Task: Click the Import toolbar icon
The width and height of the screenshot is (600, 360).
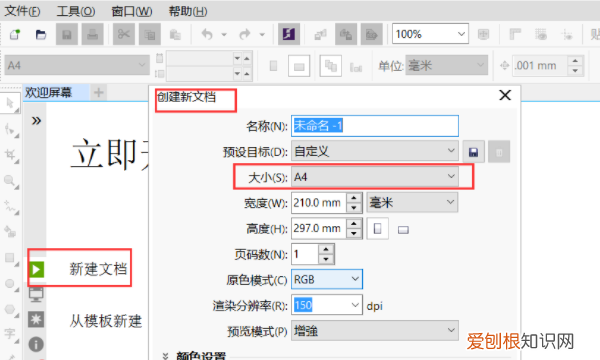Action: click(320, 34)
